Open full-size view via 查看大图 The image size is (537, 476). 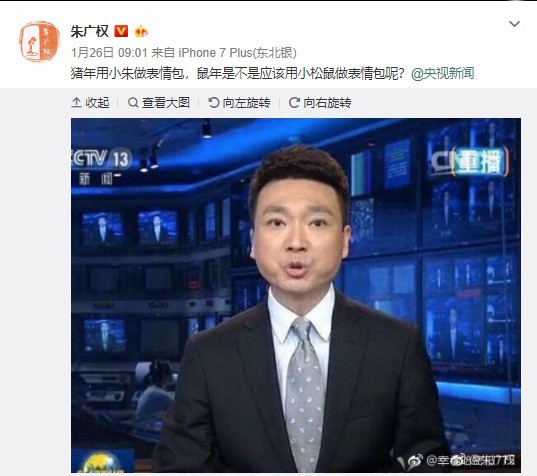pos(159,102)
